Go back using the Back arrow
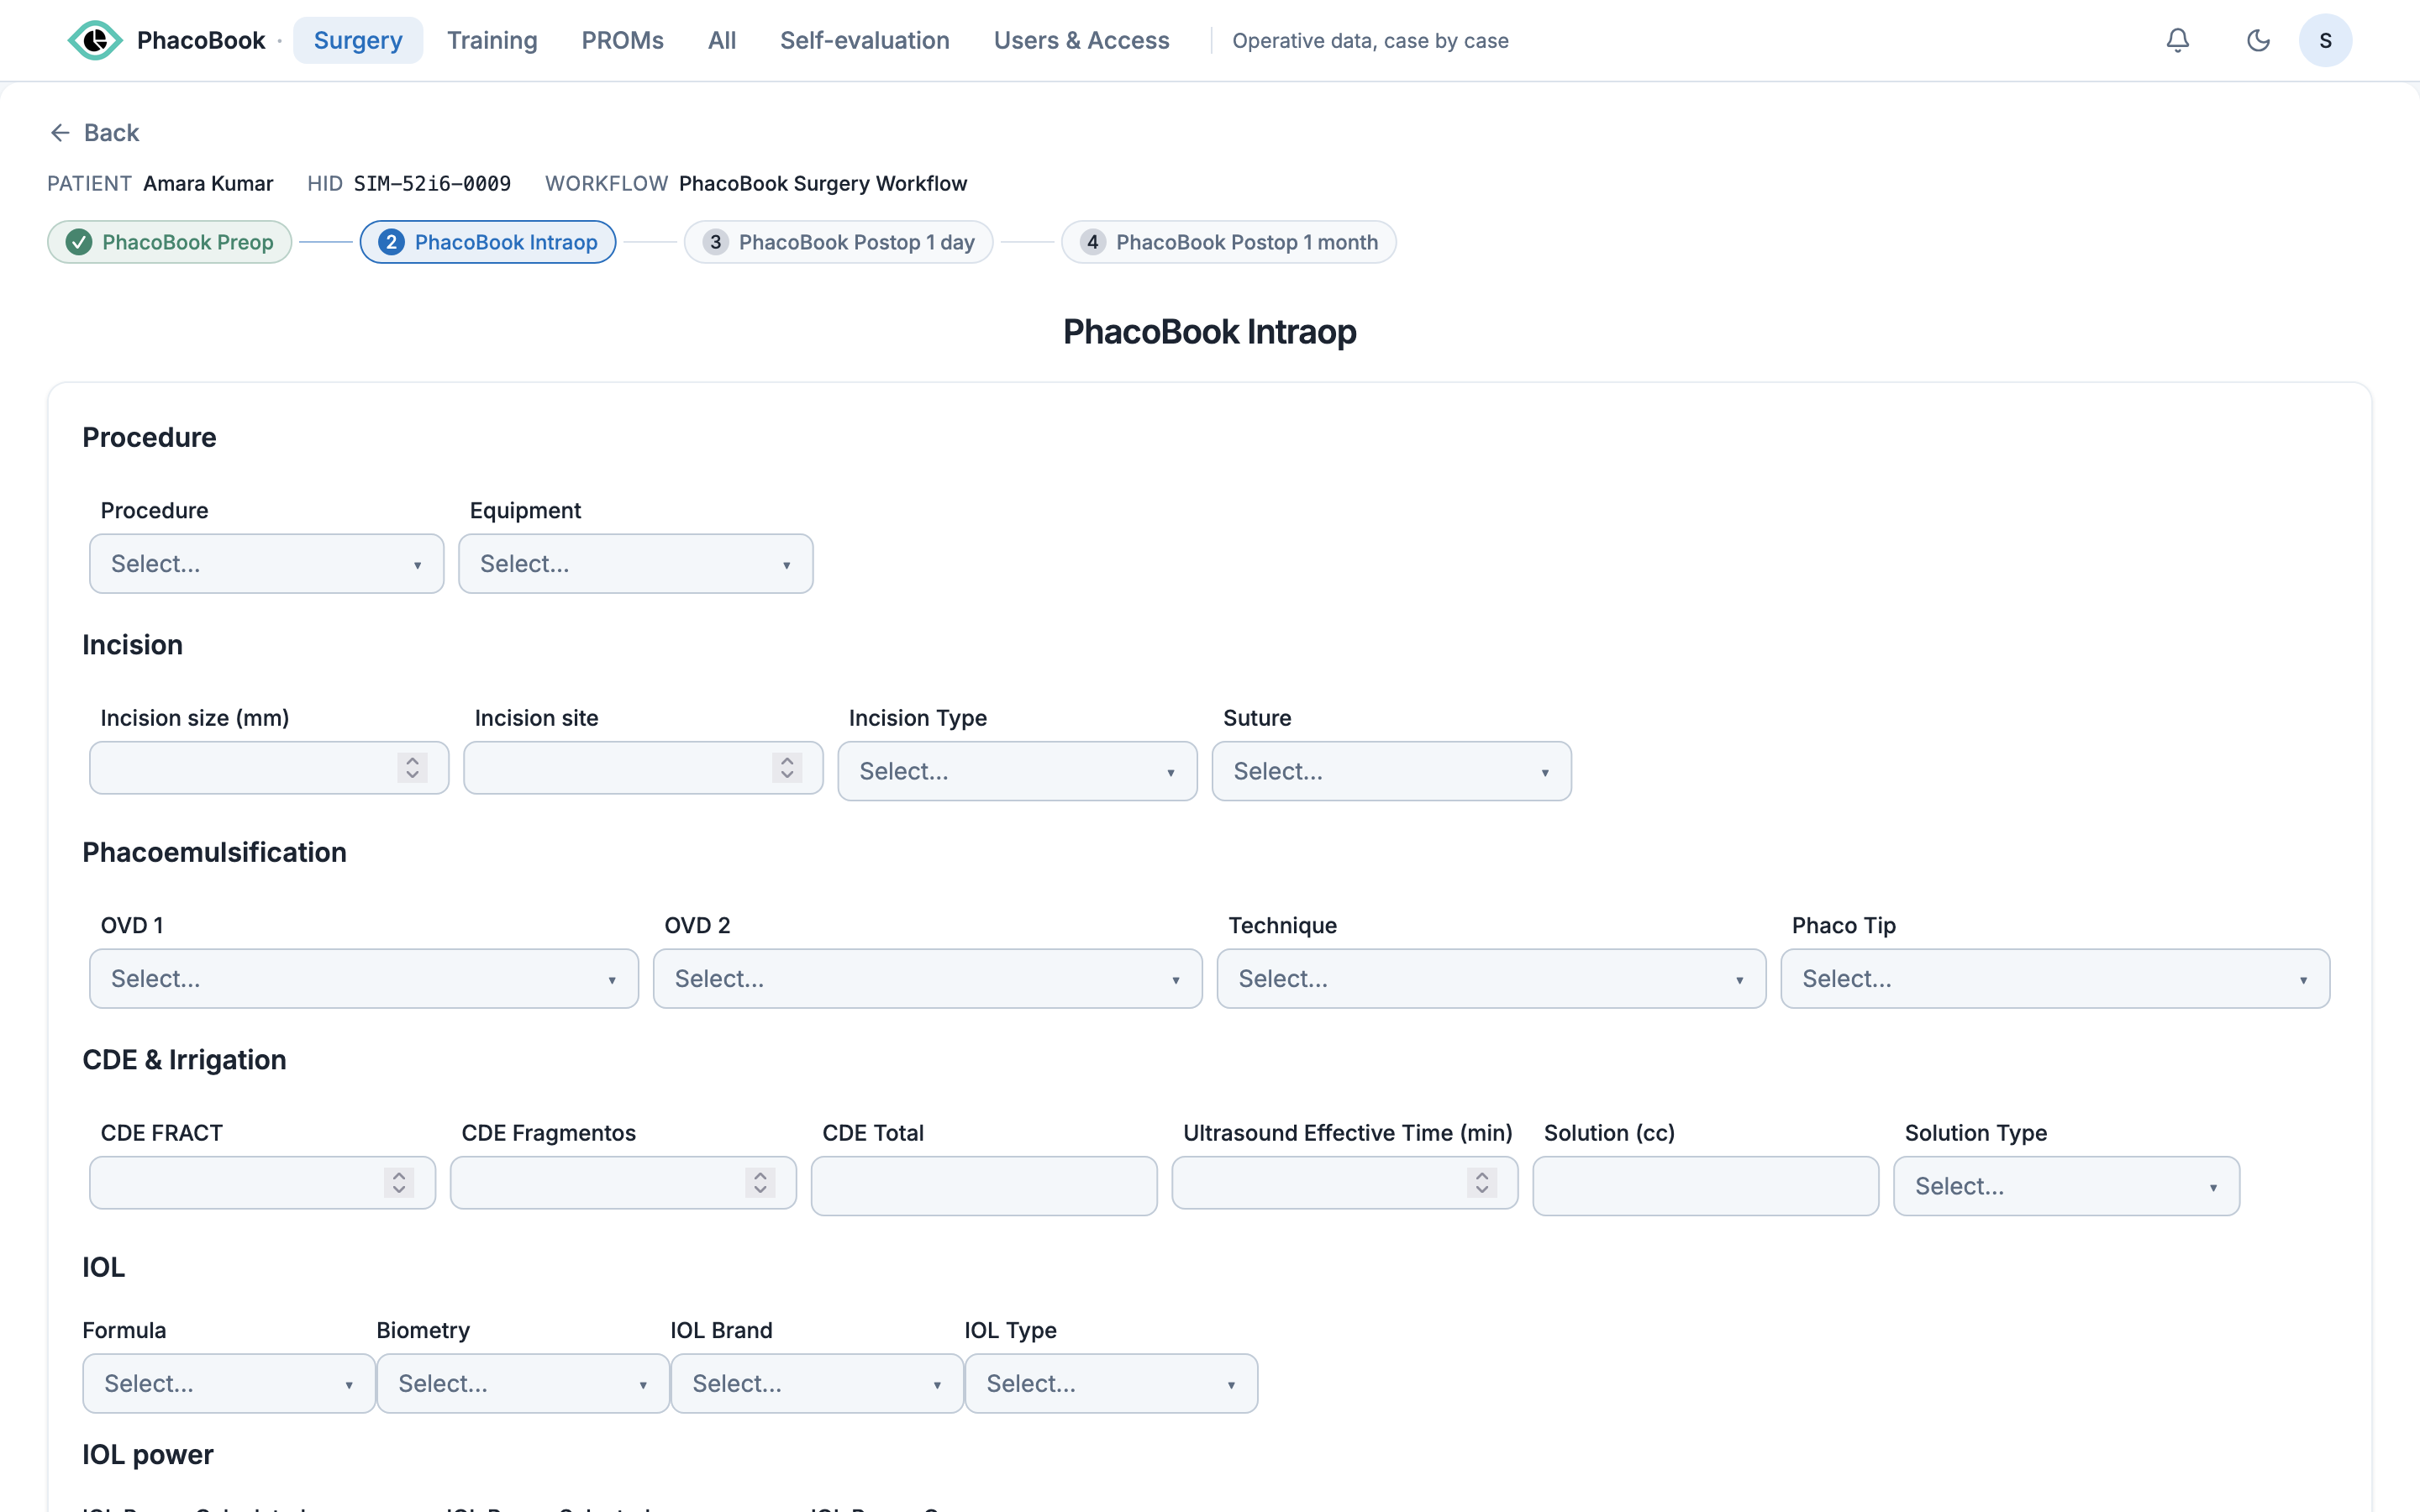The width and height of the screenshot is (2420, 1512). (x=94, y=133)
